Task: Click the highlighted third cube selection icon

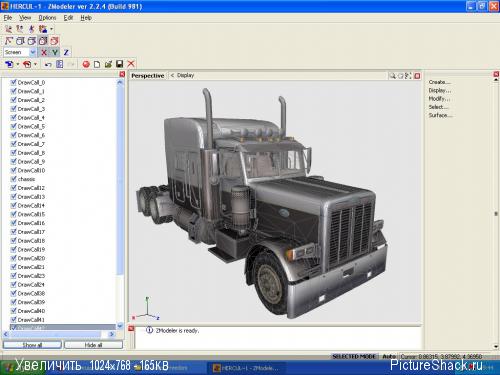Action: tap(43, 41)
